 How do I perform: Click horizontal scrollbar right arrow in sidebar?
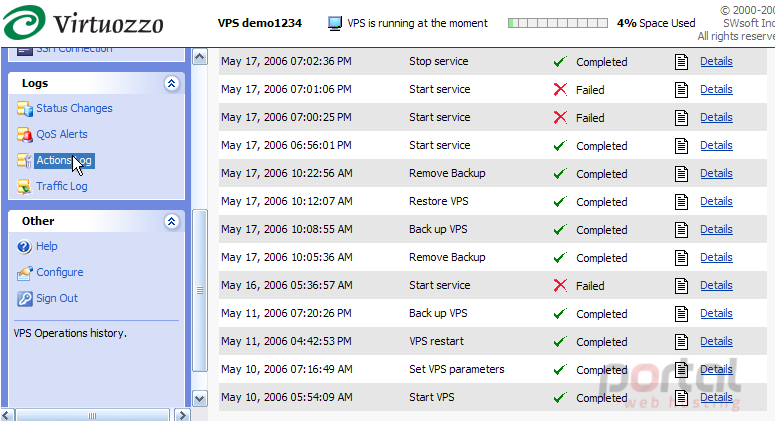(182, 415)
